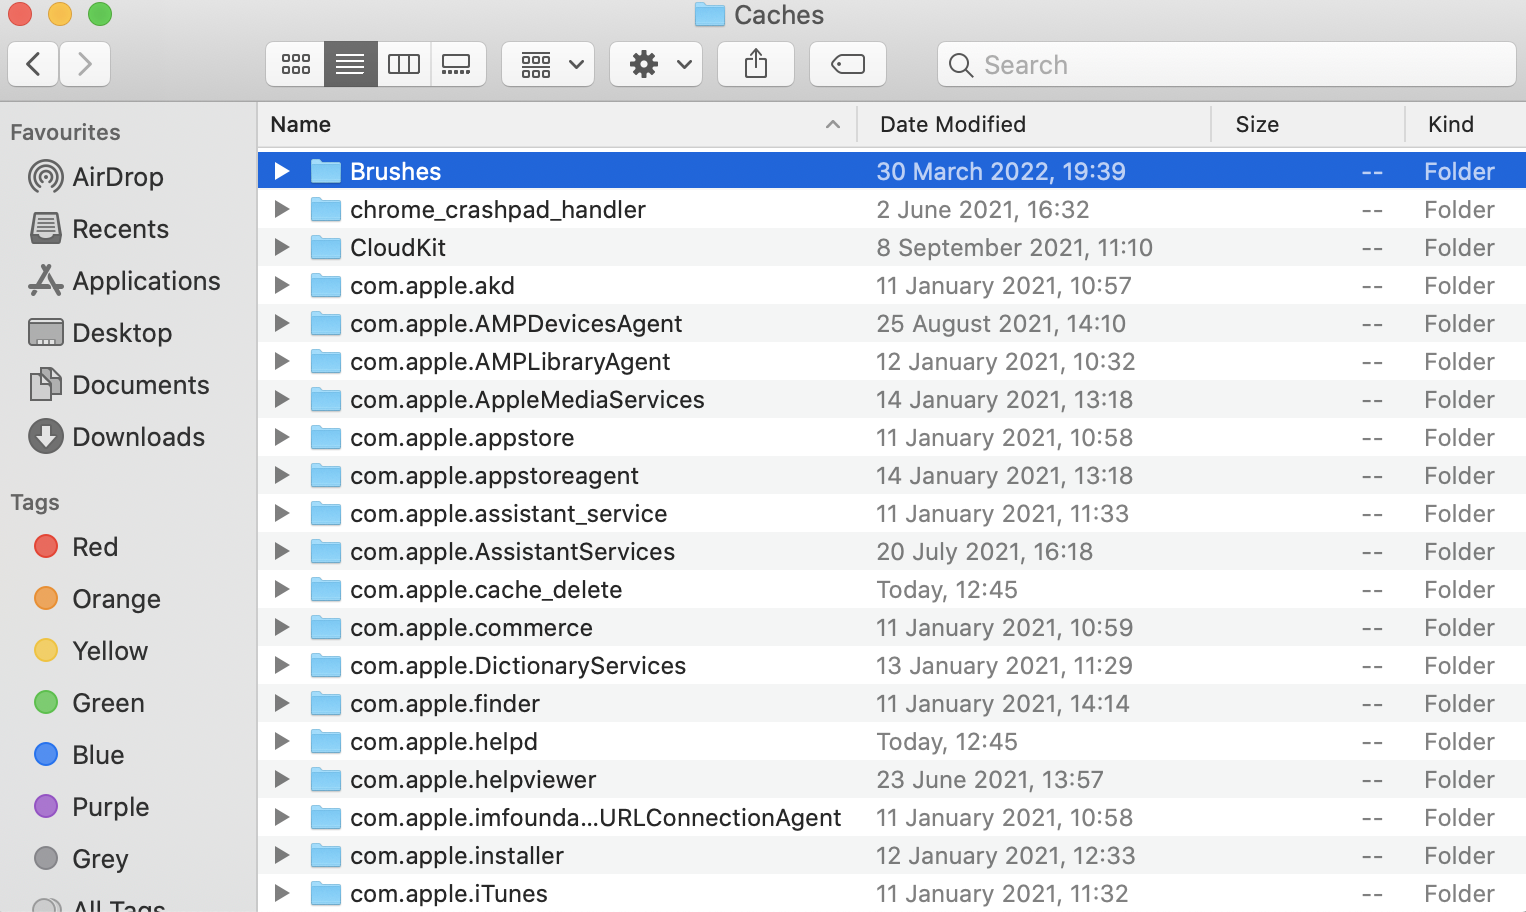Click the date 23 June 2021, 13:57
Screen dimensions: 1526x912
(x=990, y=780)
